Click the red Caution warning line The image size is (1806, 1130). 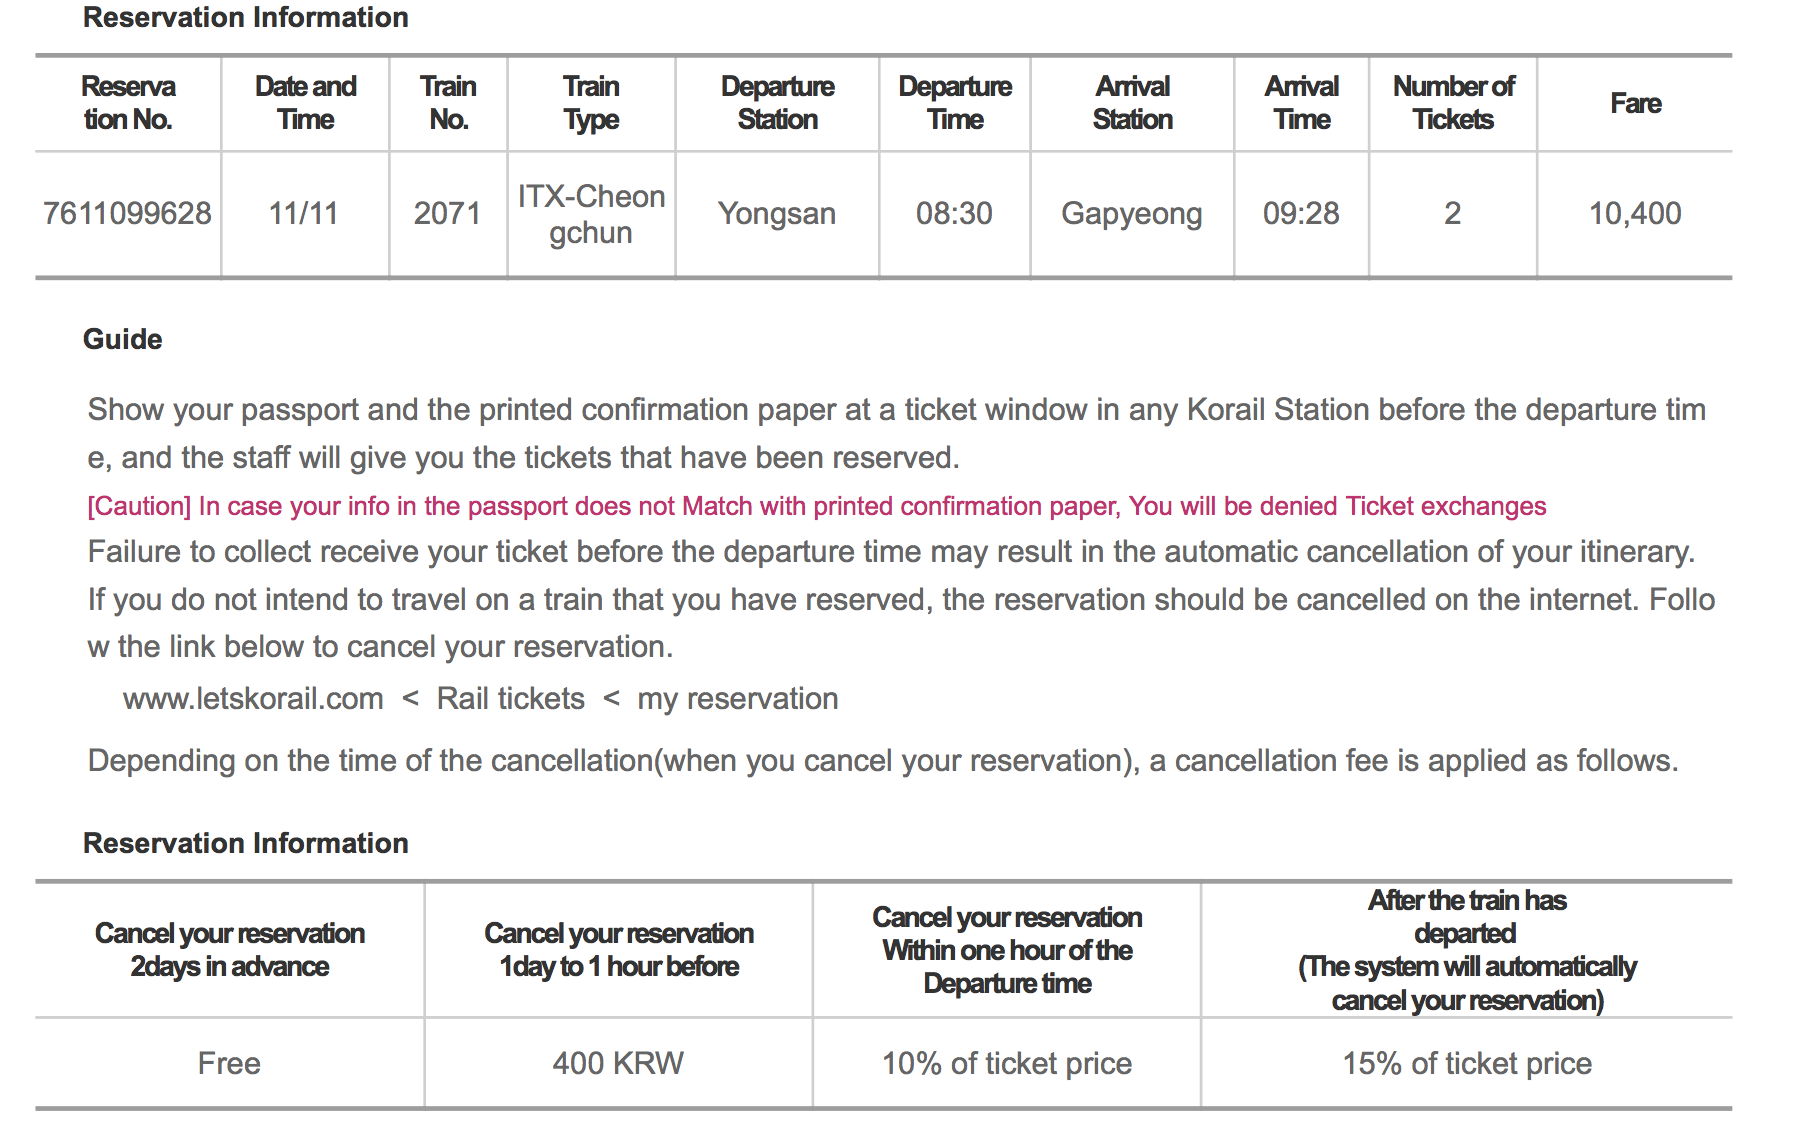click(x=816, y=506)
